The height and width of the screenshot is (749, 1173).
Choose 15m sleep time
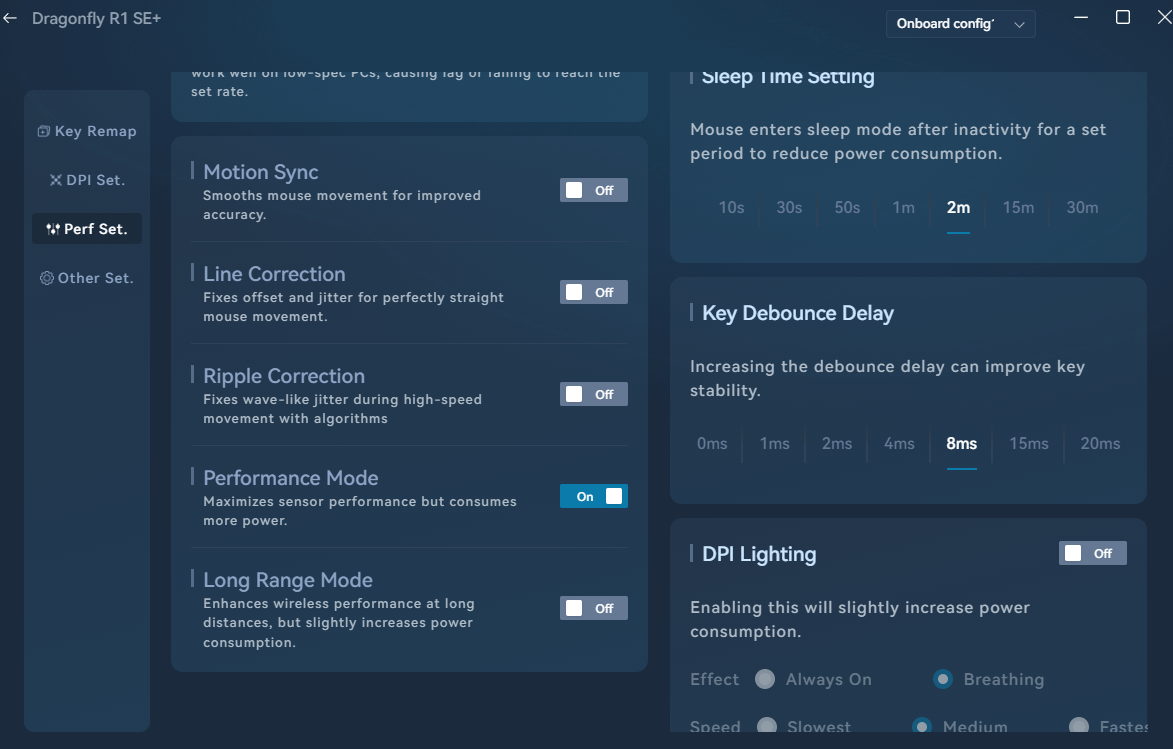[1018, 208]
